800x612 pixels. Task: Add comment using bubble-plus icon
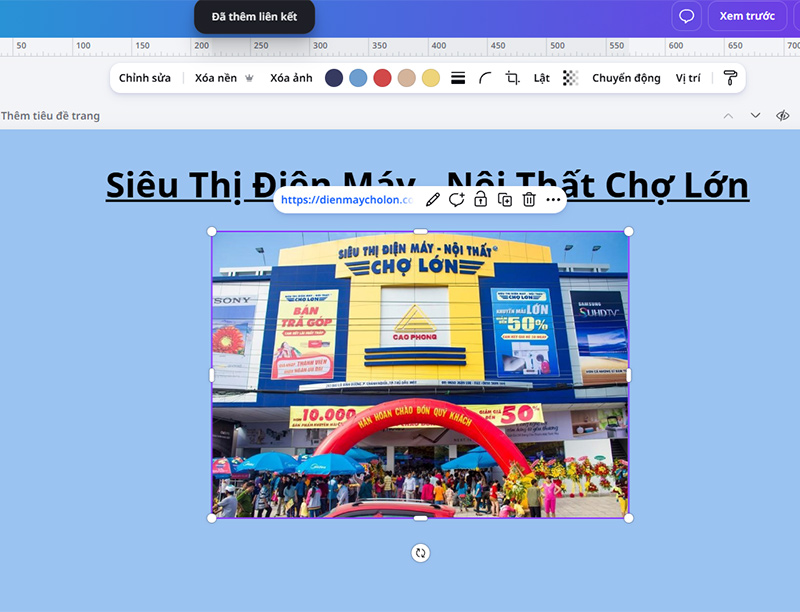pyautogui.click(x=457, y=200)
